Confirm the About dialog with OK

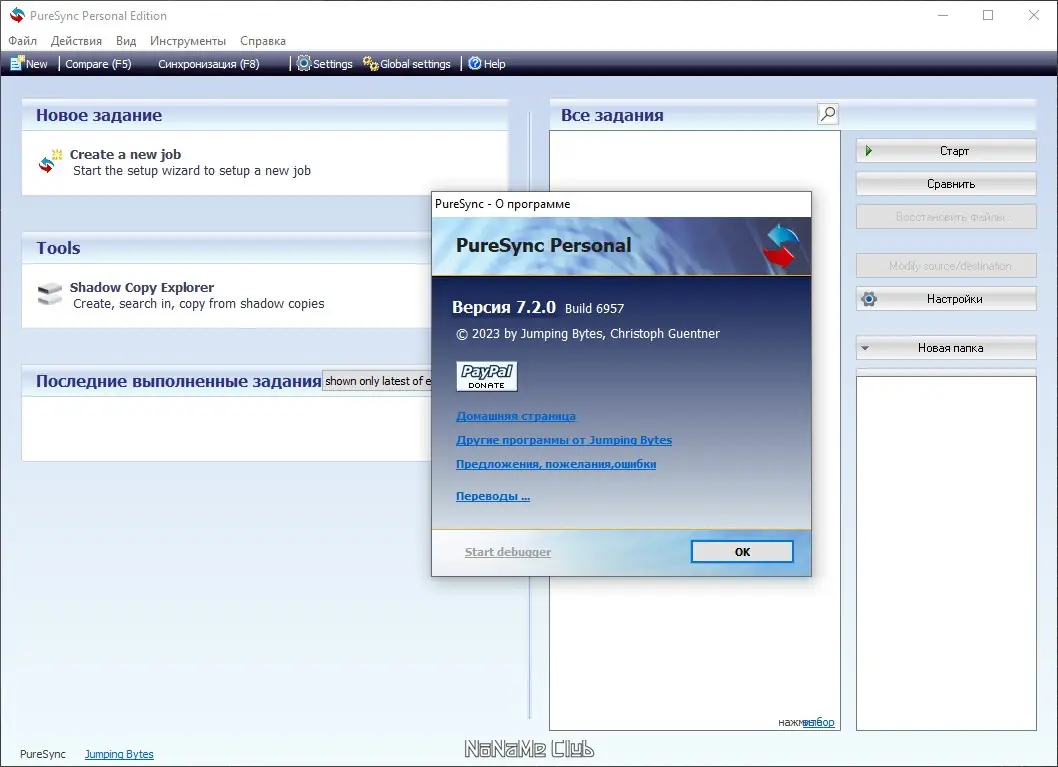(x=742, y=552)
